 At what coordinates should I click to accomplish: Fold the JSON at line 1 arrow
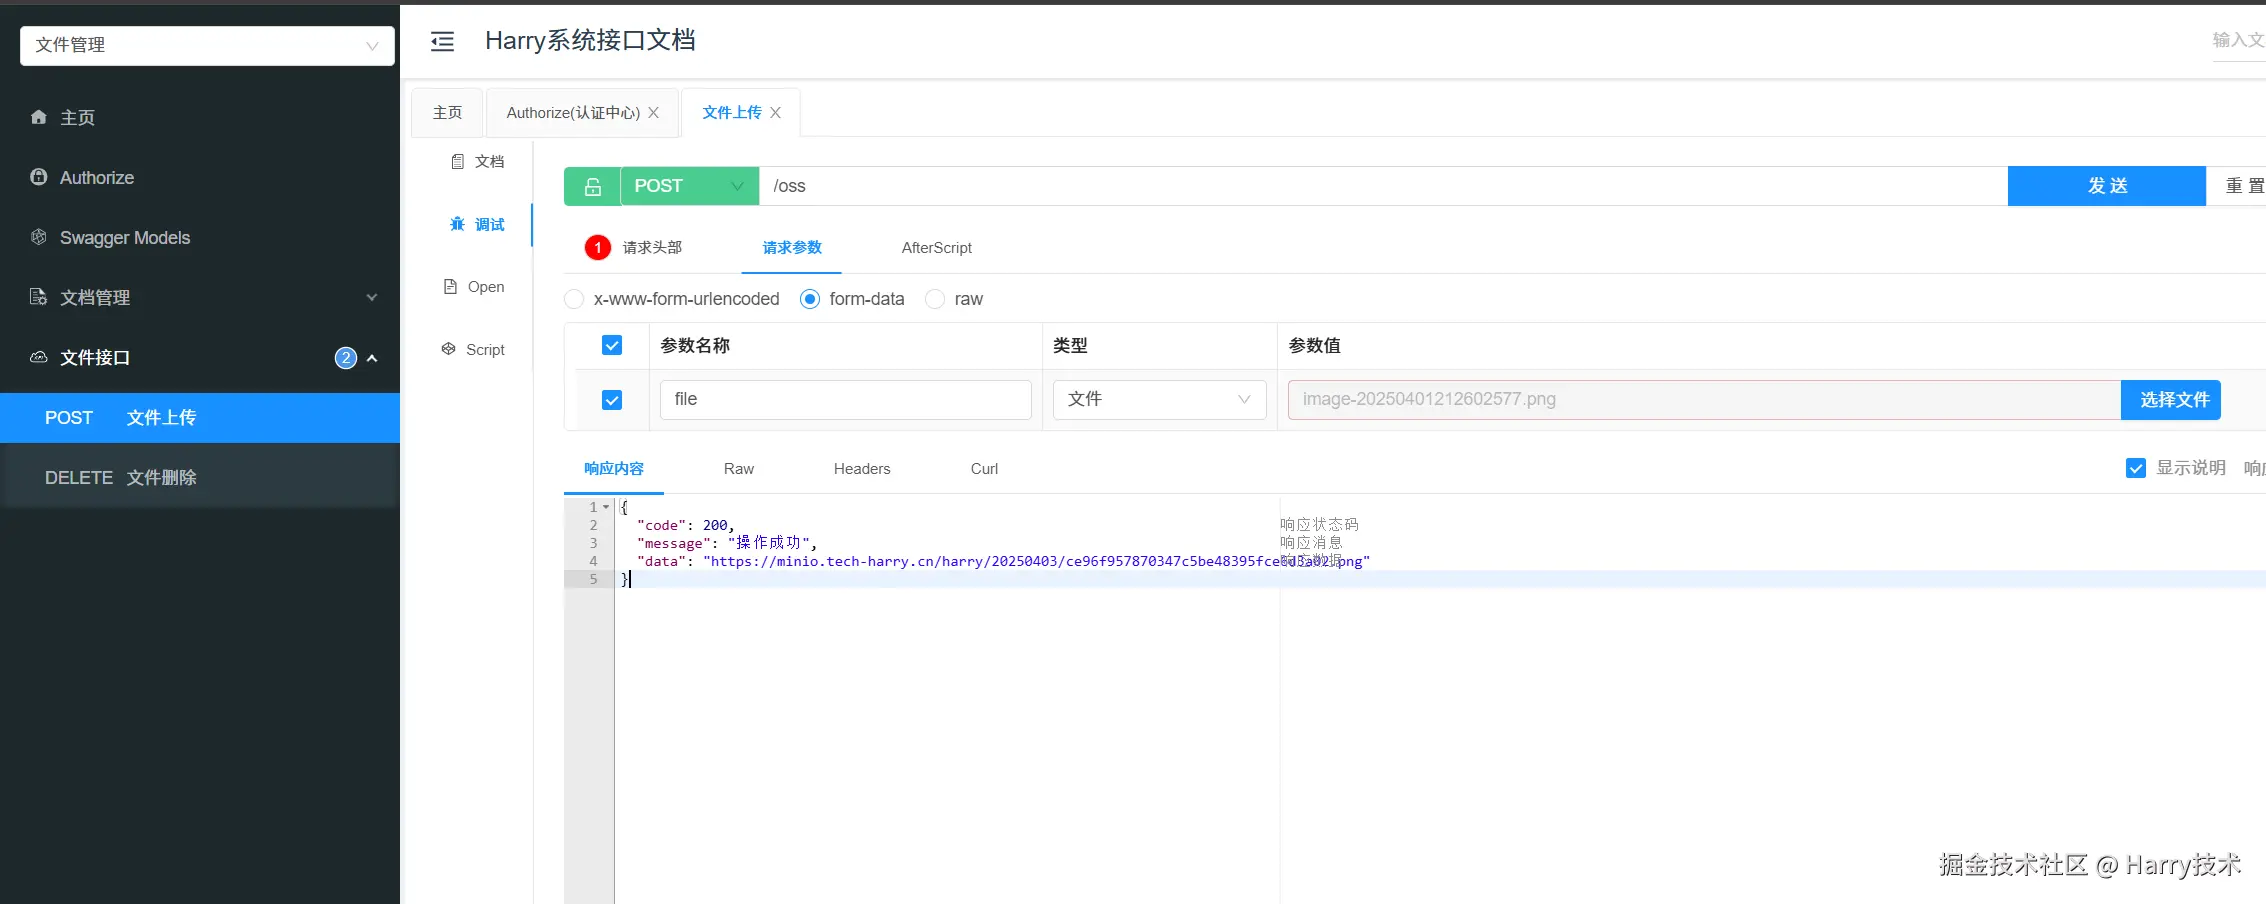[x=606, y=507]
